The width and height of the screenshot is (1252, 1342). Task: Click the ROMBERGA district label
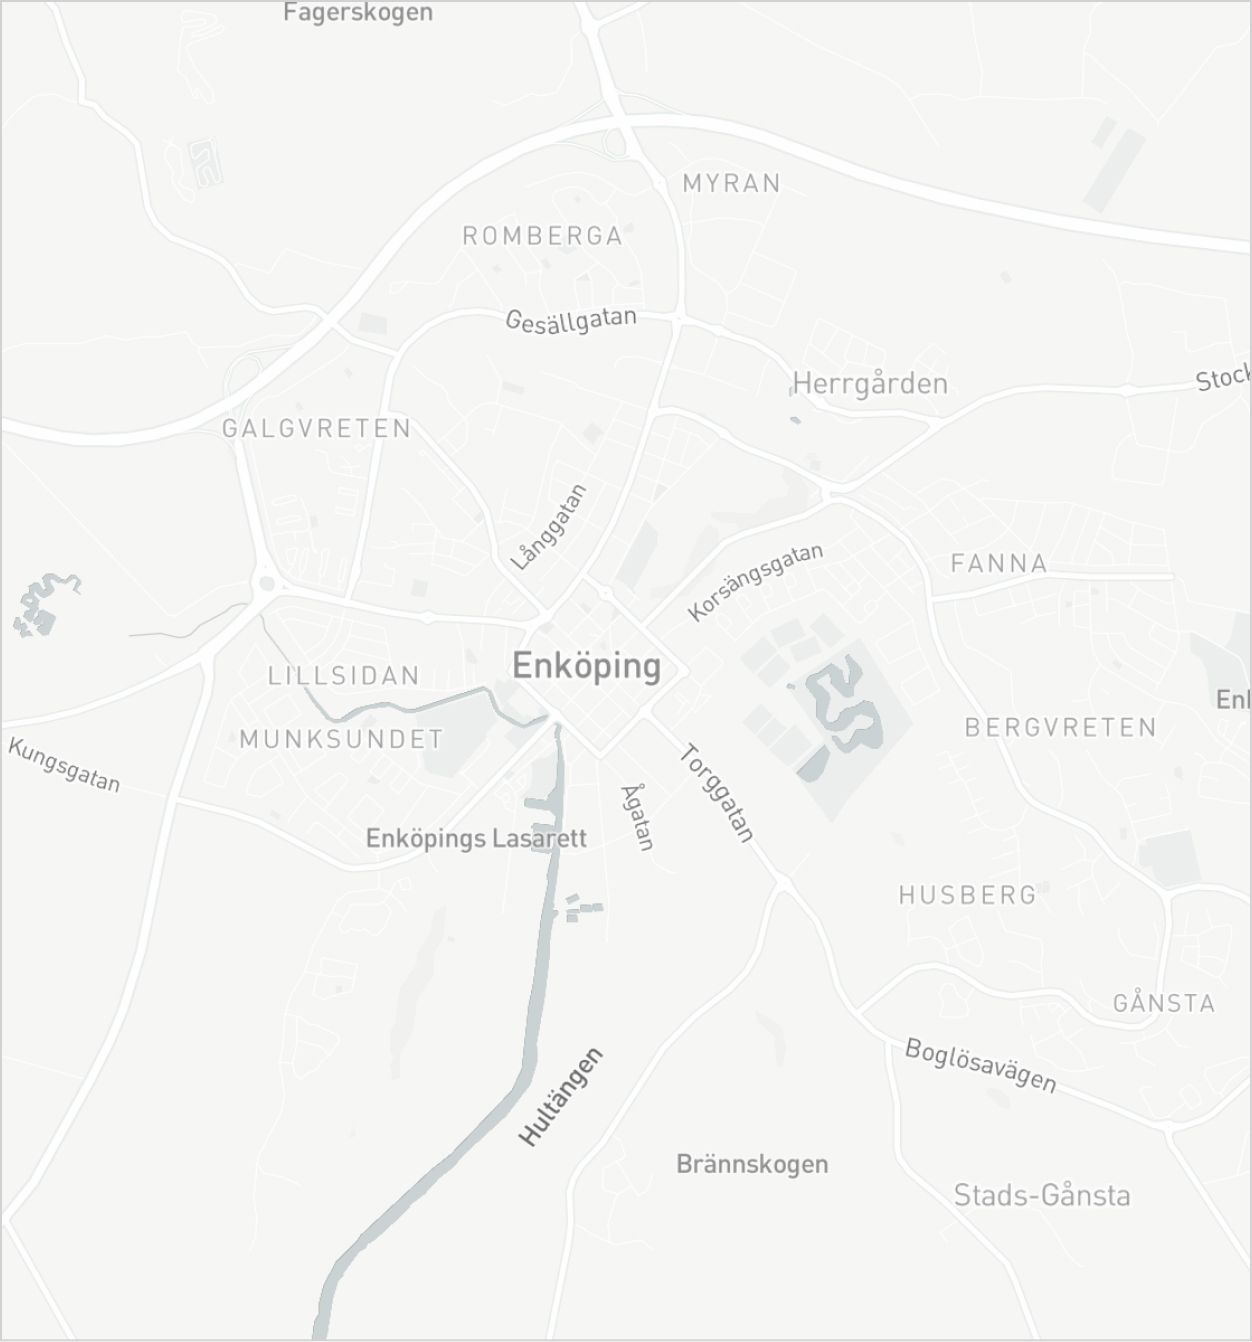542,236
